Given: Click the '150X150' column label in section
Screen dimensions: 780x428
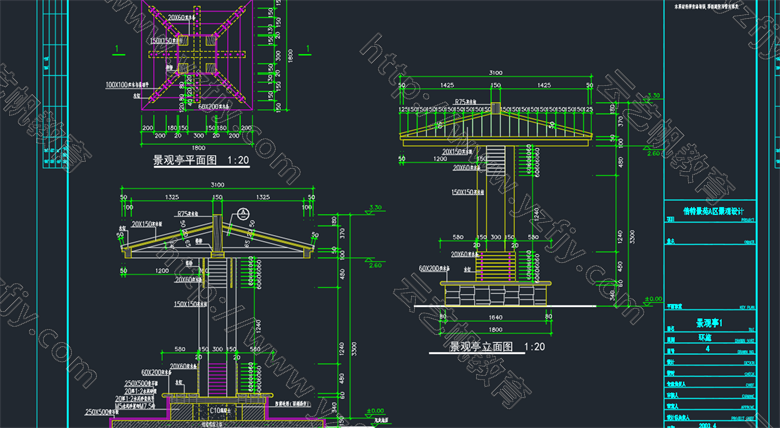Looking at the screenshot, I should 190,304.
